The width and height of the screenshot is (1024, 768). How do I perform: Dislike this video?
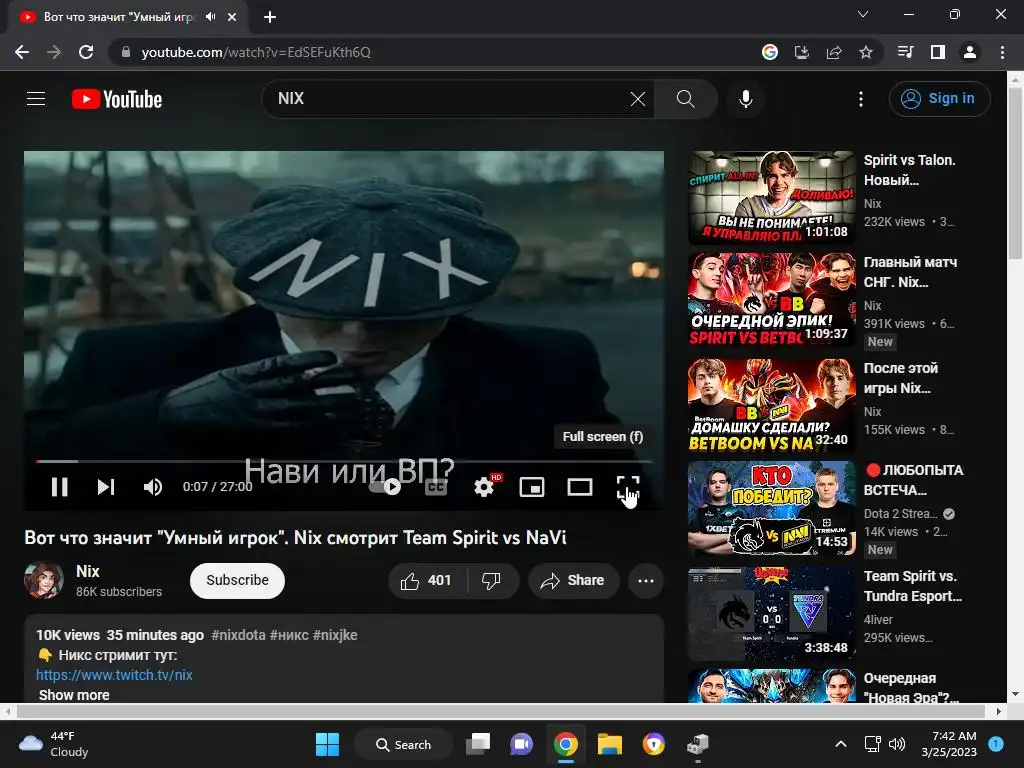click(x=492, y=581)
